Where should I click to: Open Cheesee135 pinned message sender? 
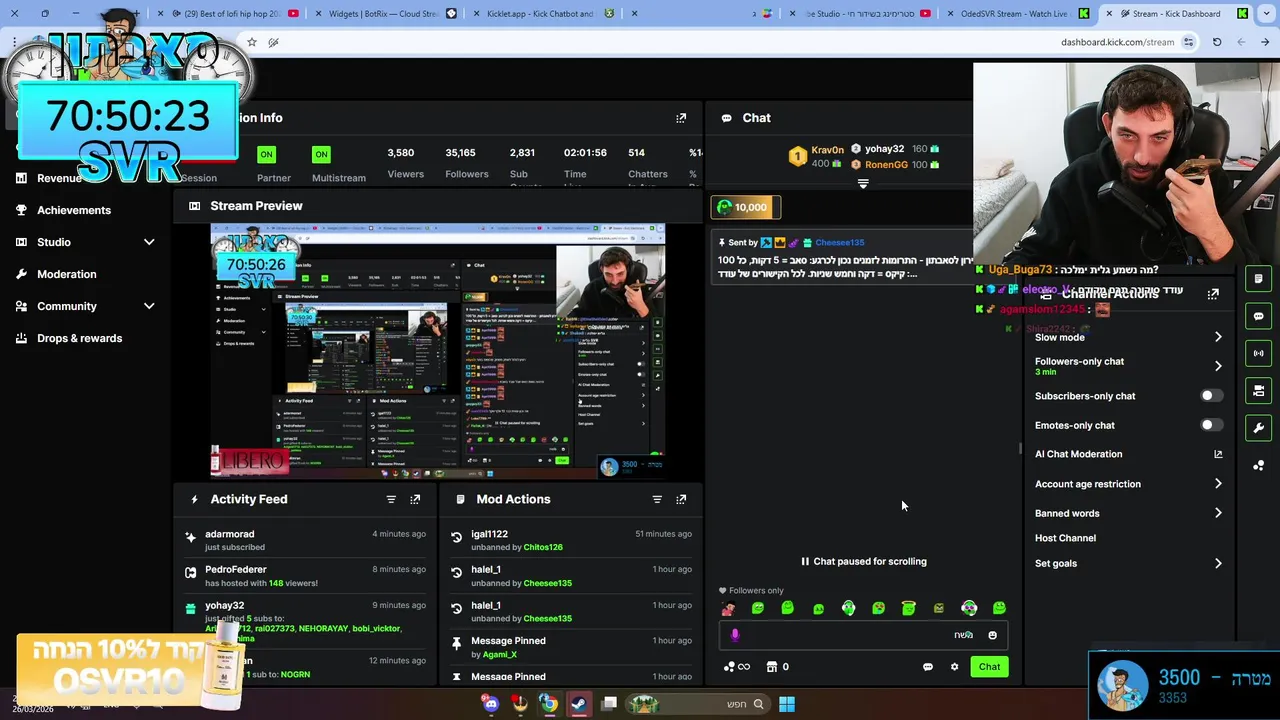[839, 242]
